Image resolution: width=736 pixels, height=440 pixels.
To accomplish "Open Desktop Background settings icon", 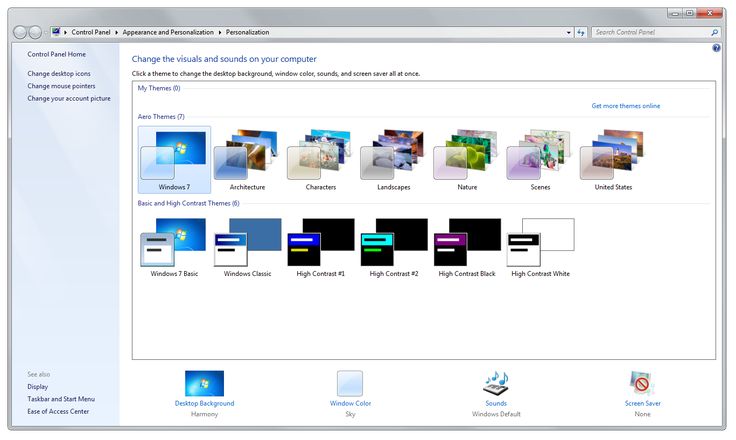I will (x=204, y=383).
